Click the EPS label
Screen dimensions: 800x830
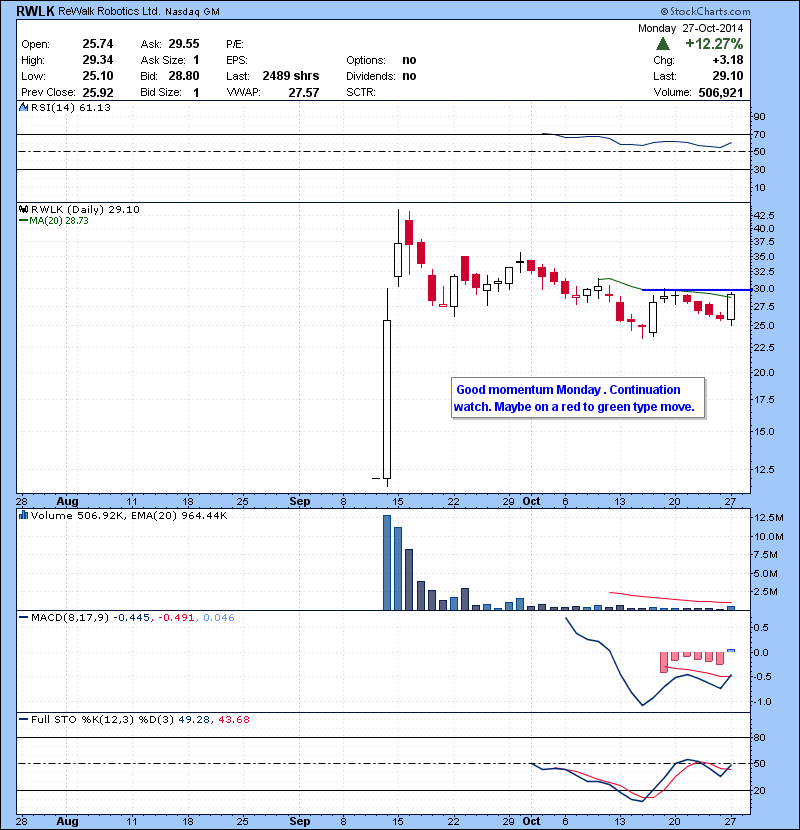[x=237, y=60]
